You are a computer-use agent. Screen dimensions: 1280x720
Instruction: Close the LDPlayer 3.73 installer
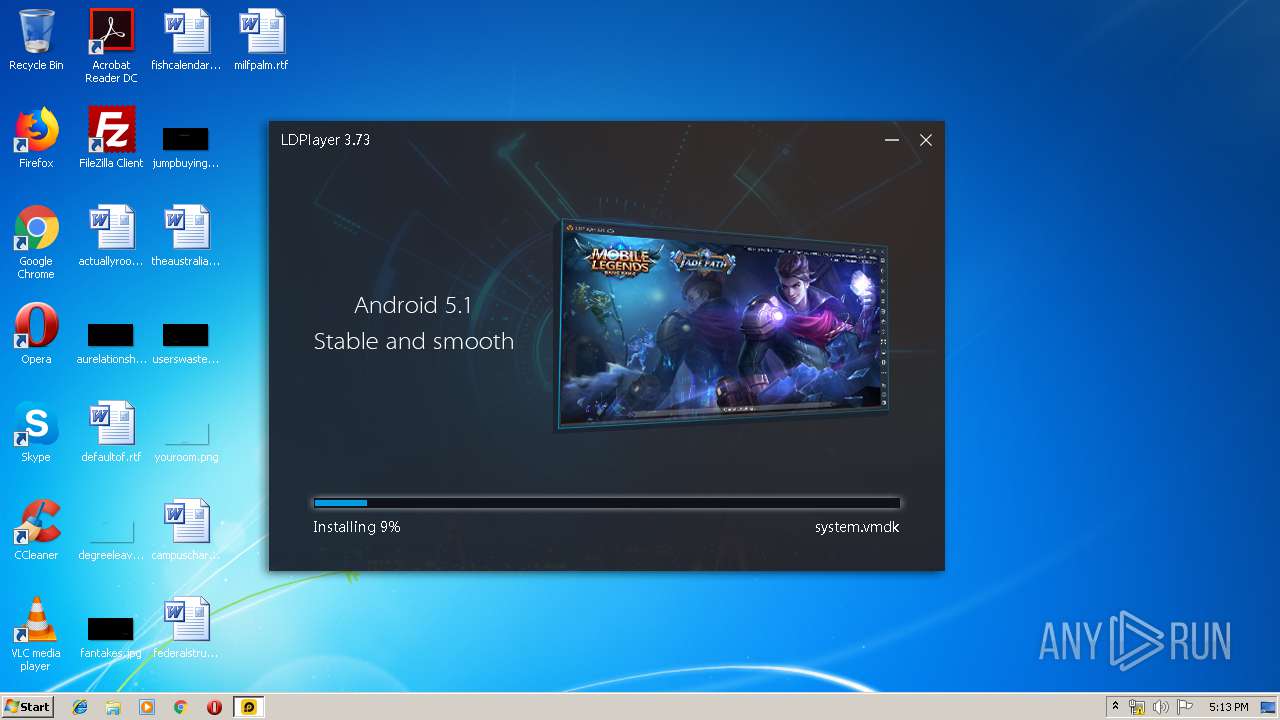(926, 140)
